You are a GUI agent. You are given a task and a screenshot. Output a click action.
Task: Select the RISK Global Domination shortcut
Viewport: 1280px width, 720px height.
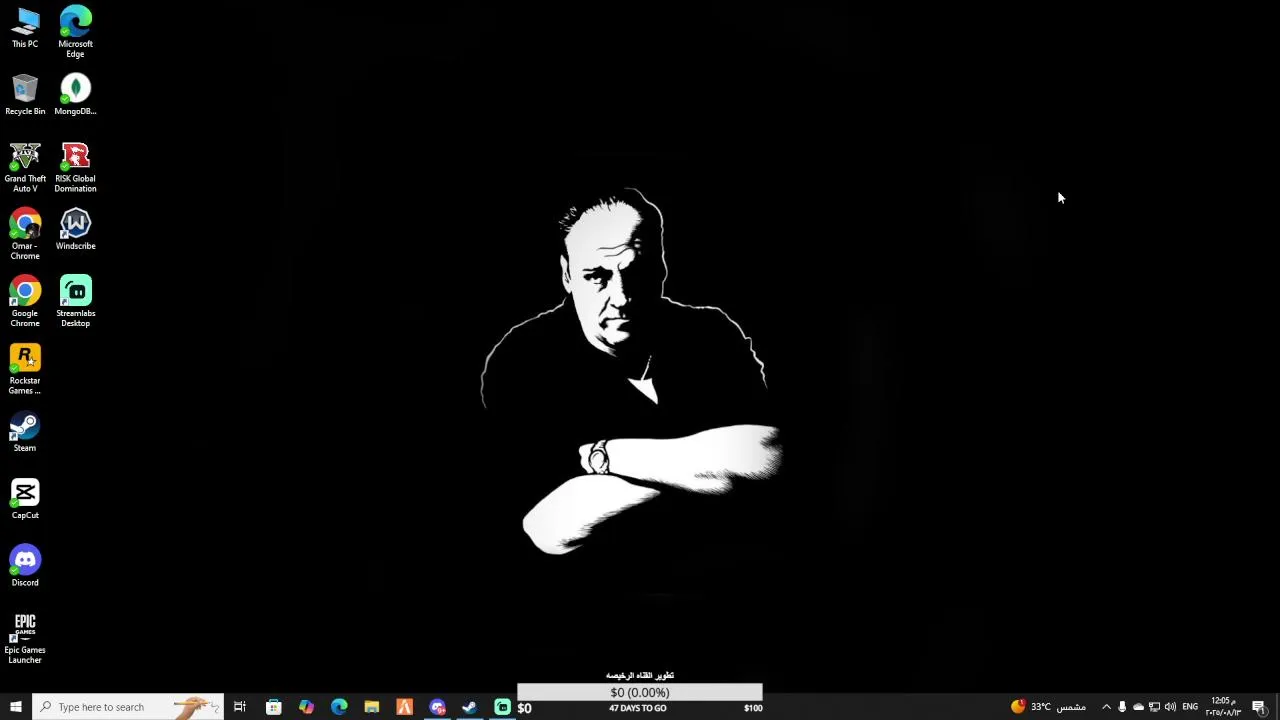tap(75, 167)
